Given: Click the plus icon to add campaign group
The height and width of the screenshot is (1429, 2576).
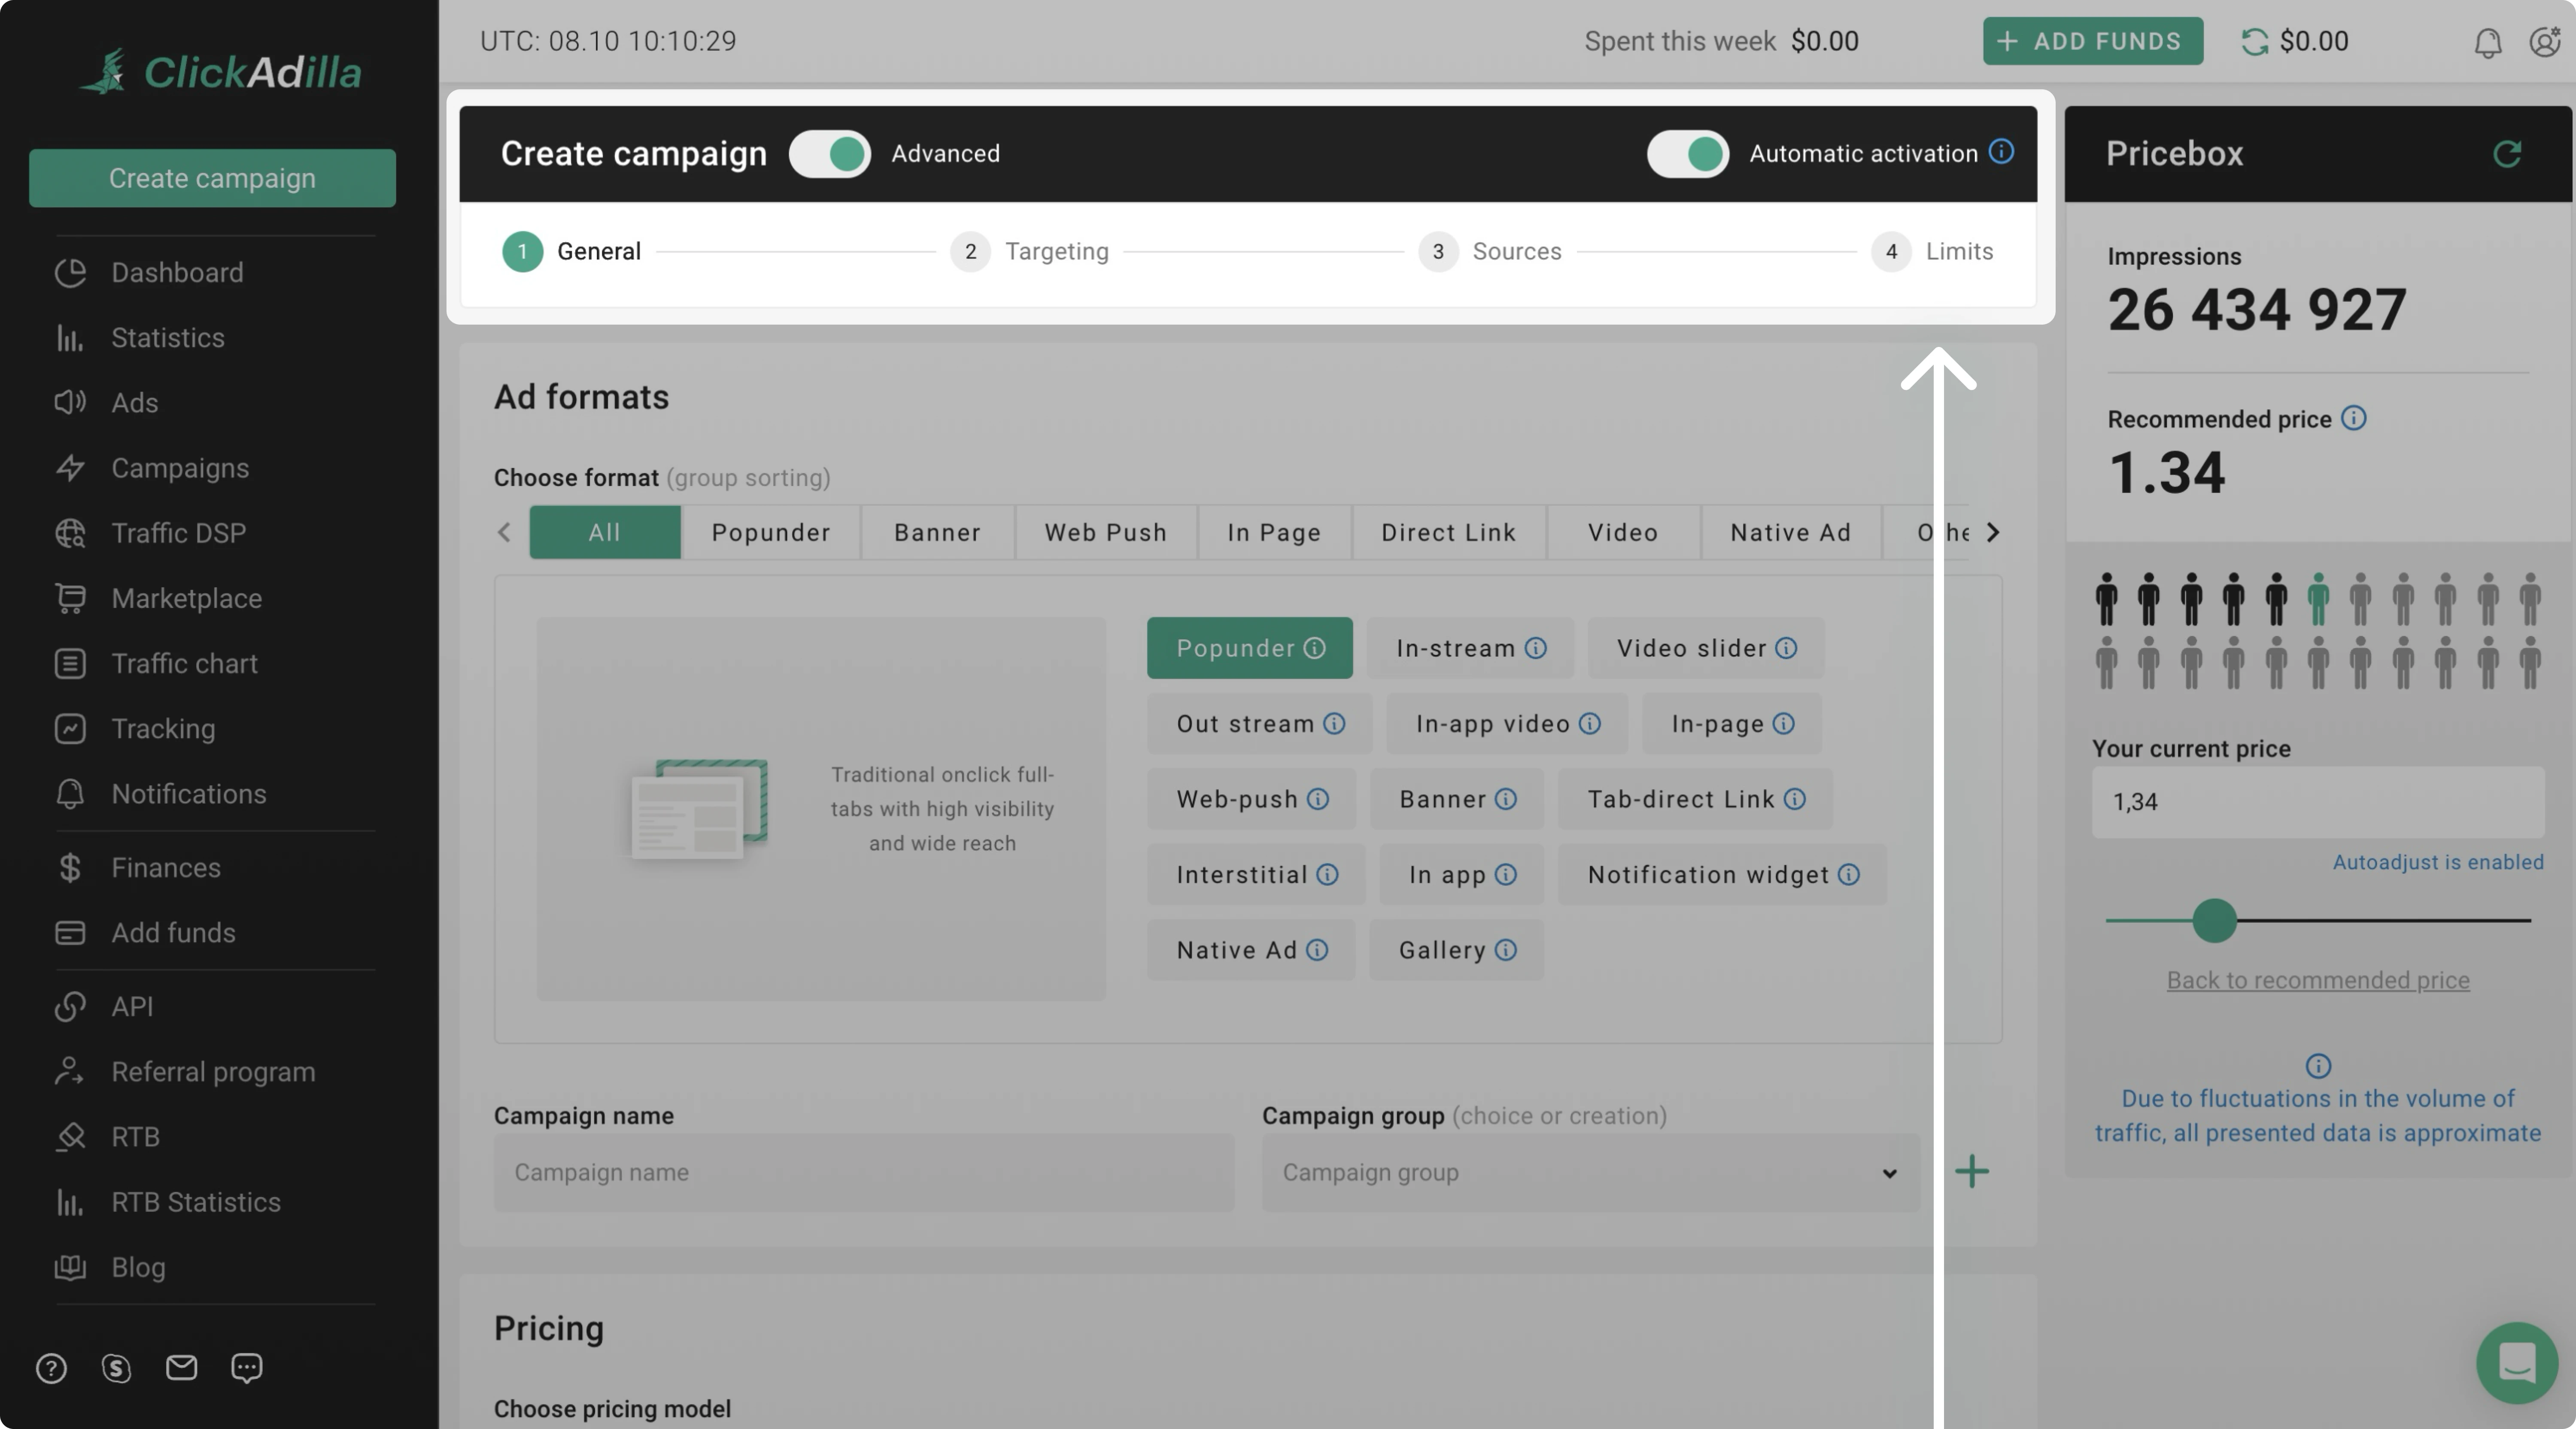Looking at the screenshot, I should pos(1971,1171).
